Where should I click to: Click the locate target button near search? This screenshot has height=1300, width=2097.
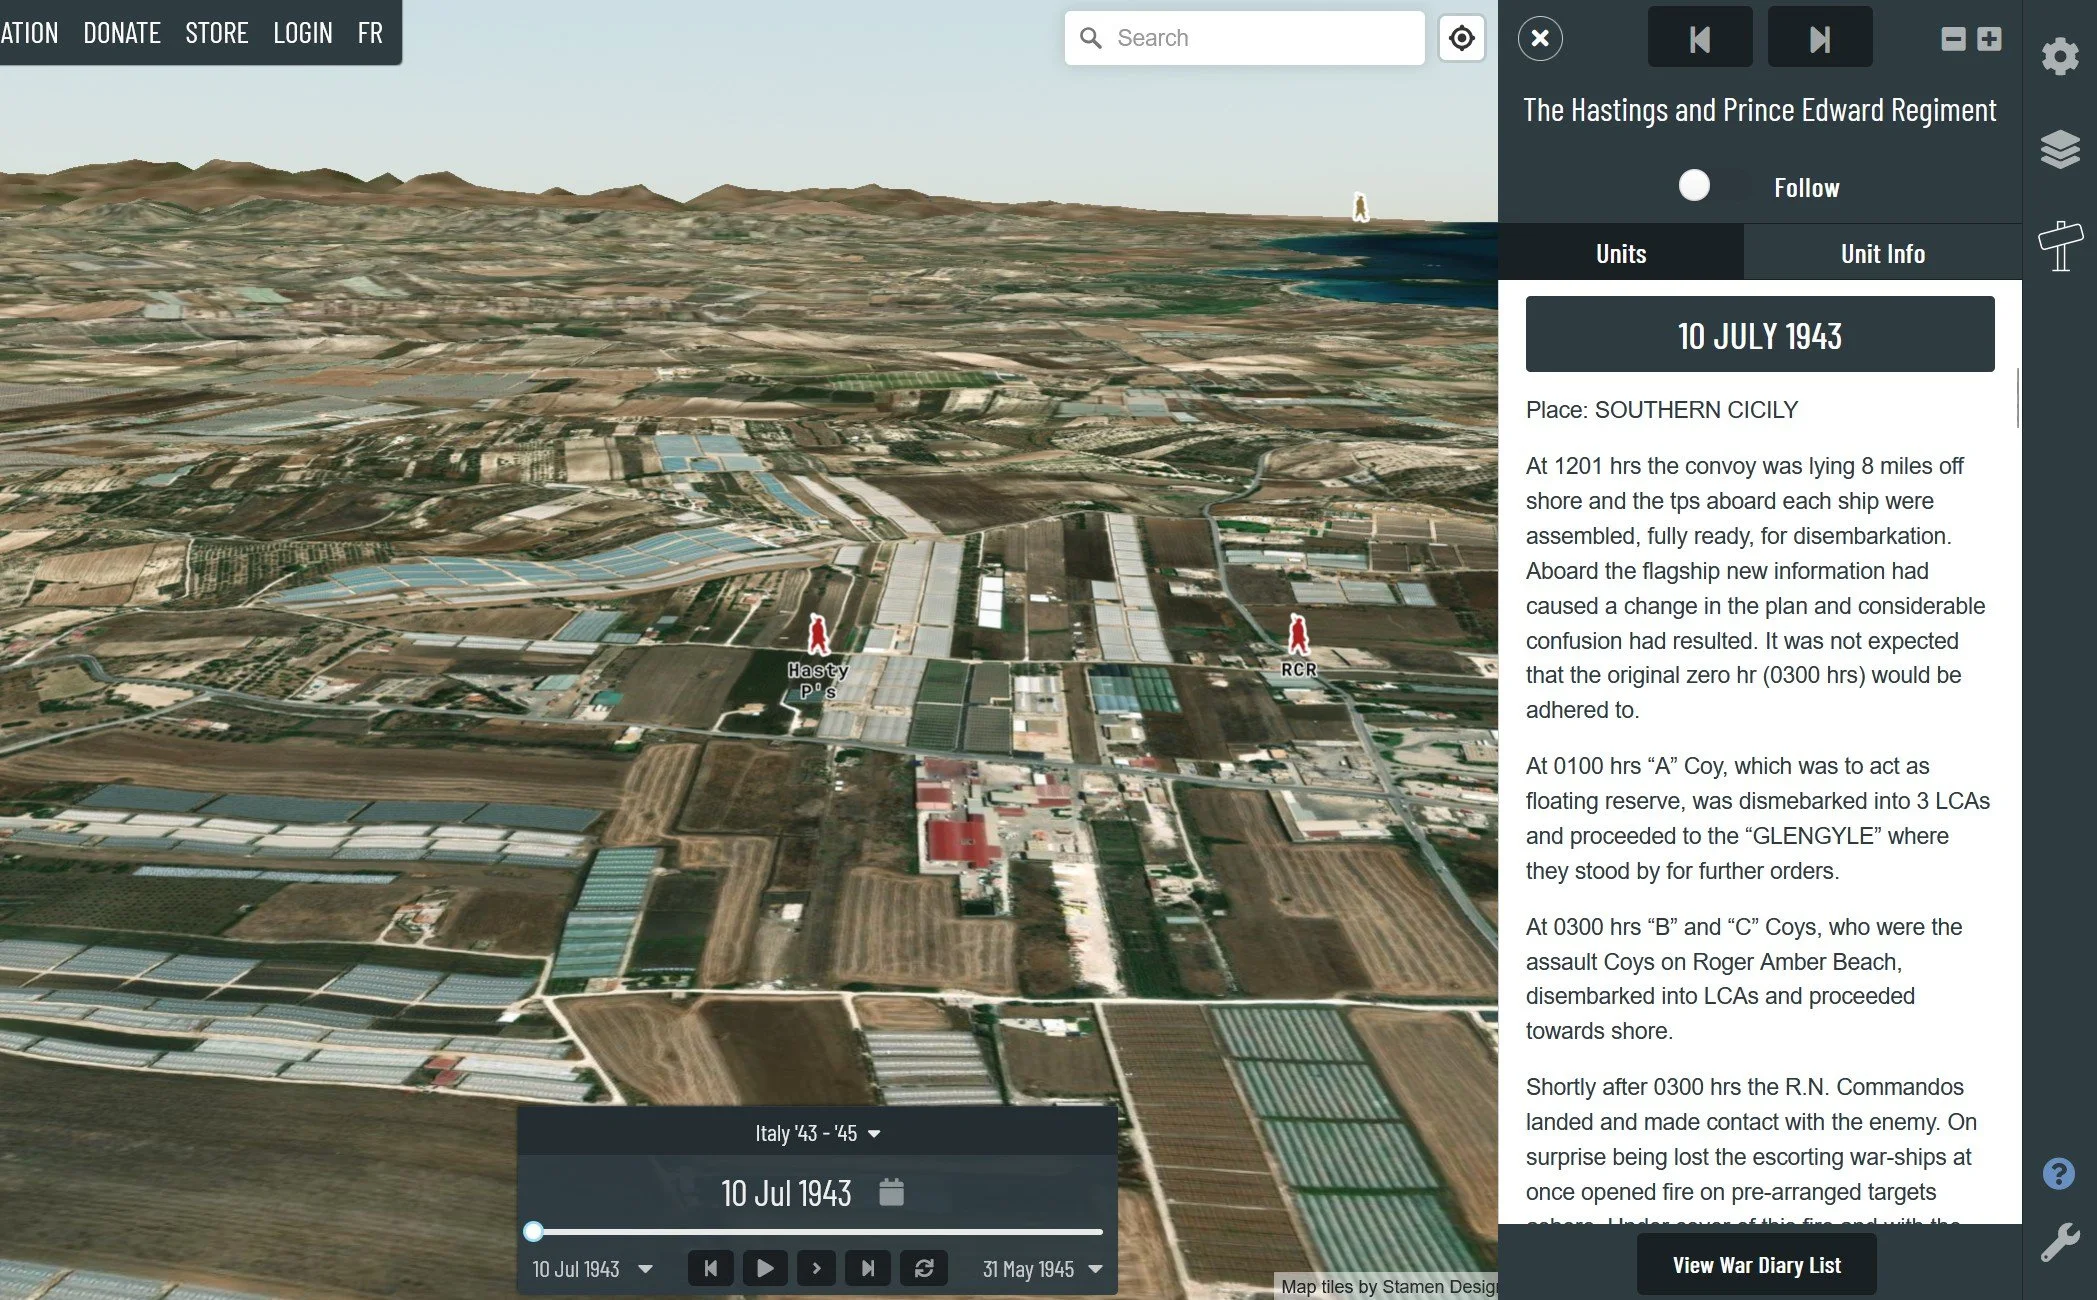[1461, 38]
